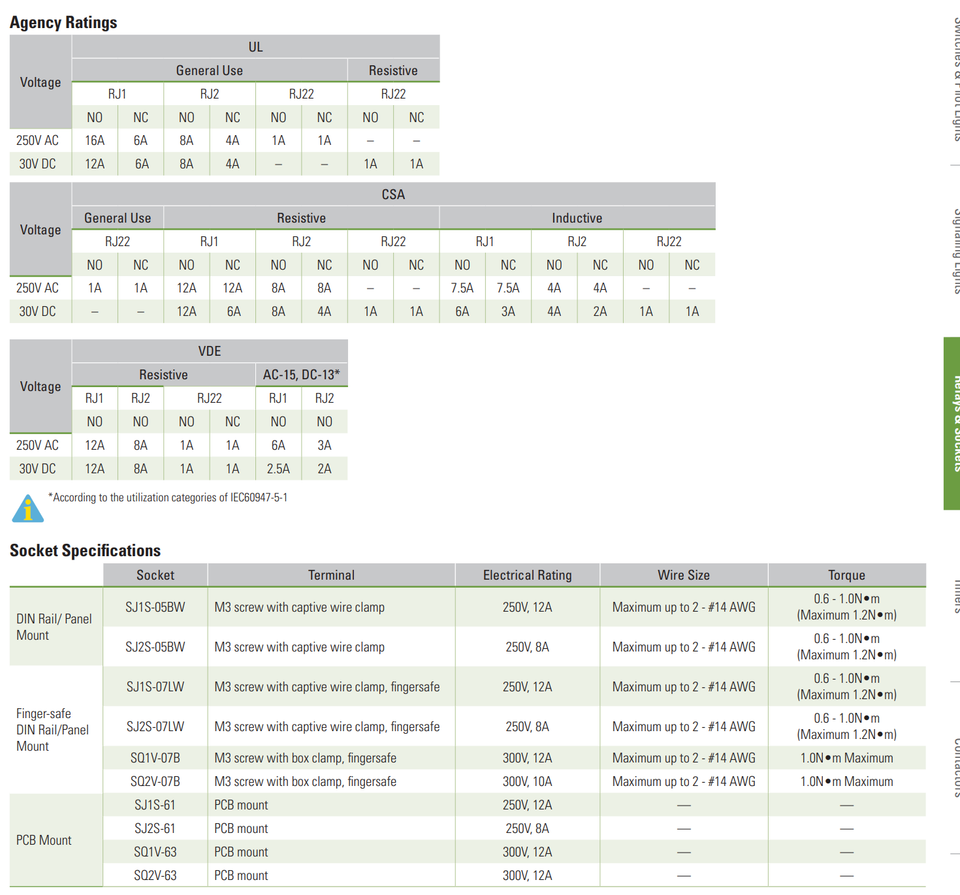Click the Socket Specifications heading

point(85,550)
